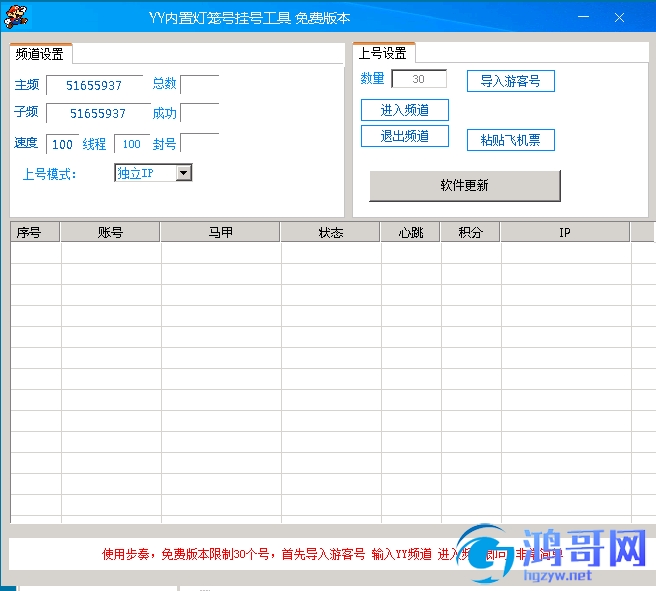Open the 频道设置 tab

click(40, 54)
